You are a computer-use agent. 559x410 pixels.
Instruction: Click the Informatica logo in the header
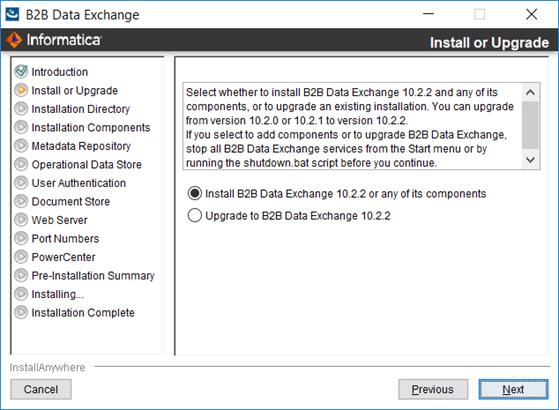click(x=54, y=40)
